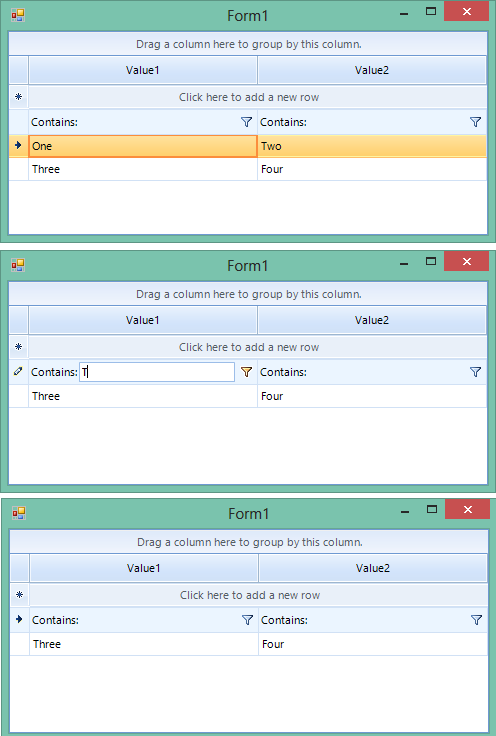Image resolution: width=496 pixels, height=736 pixels.
Task: Click the group-by panel in bottom window
Action: (249, 542)
